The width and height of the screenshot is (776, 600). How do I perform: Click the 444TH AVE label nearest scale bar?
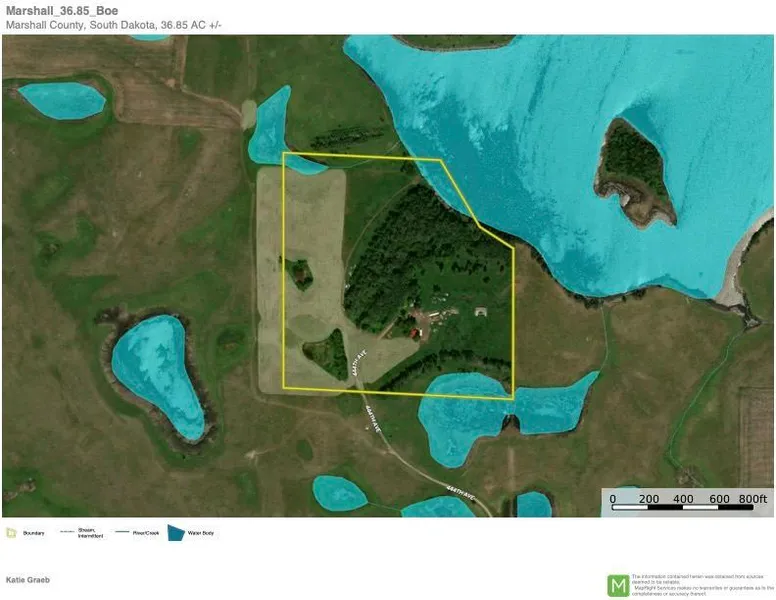(460, 488)
